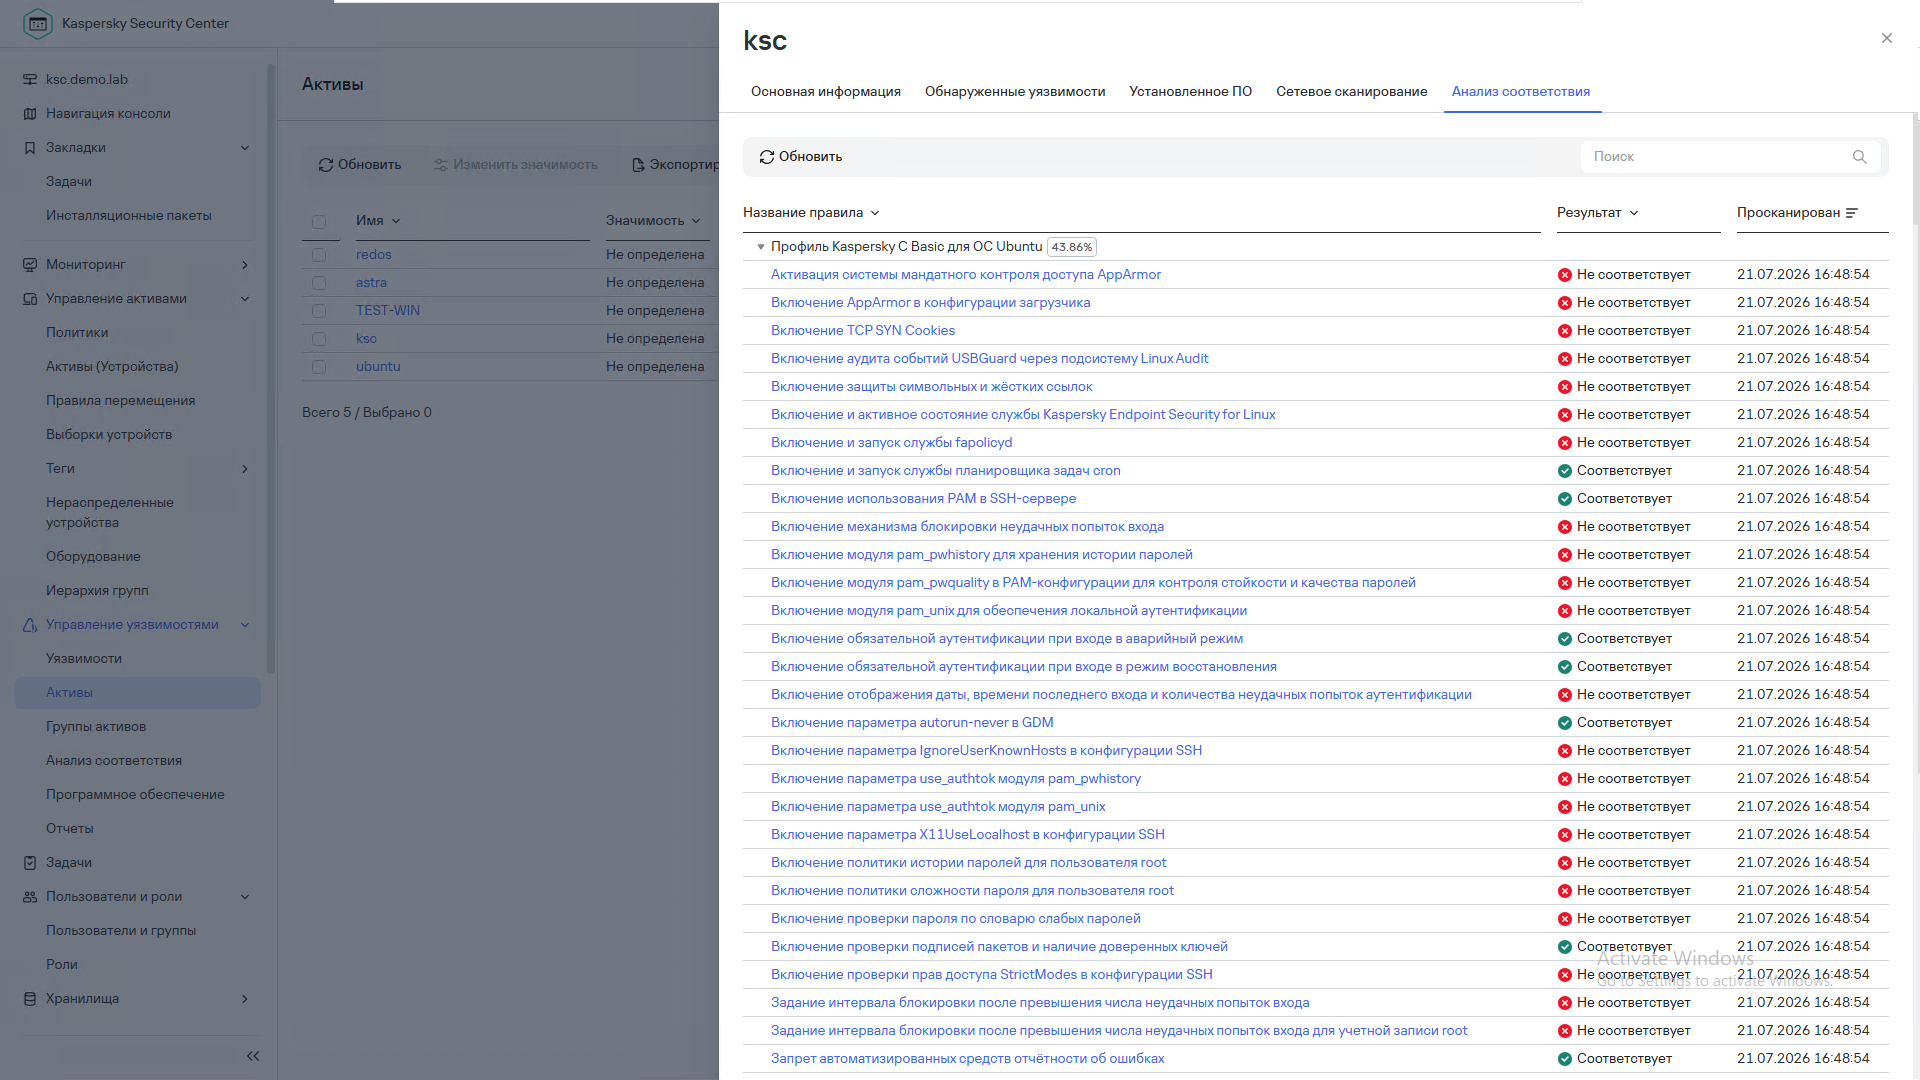Collapse the Управление активами chevron
Viewport: 1920px width, 1080px height.
click(x=245, y=299)
